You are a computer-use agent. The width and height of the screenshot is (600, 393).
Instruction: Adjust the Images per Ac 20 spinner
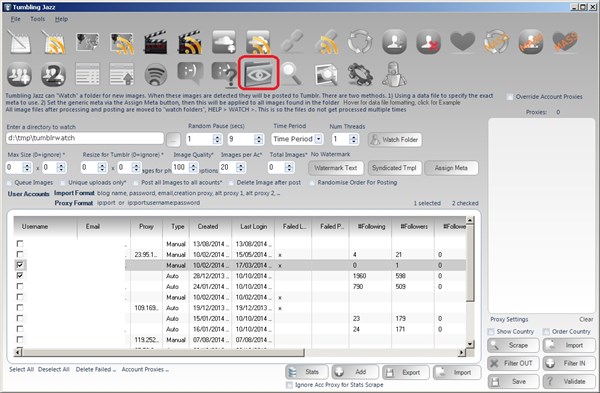241,167
